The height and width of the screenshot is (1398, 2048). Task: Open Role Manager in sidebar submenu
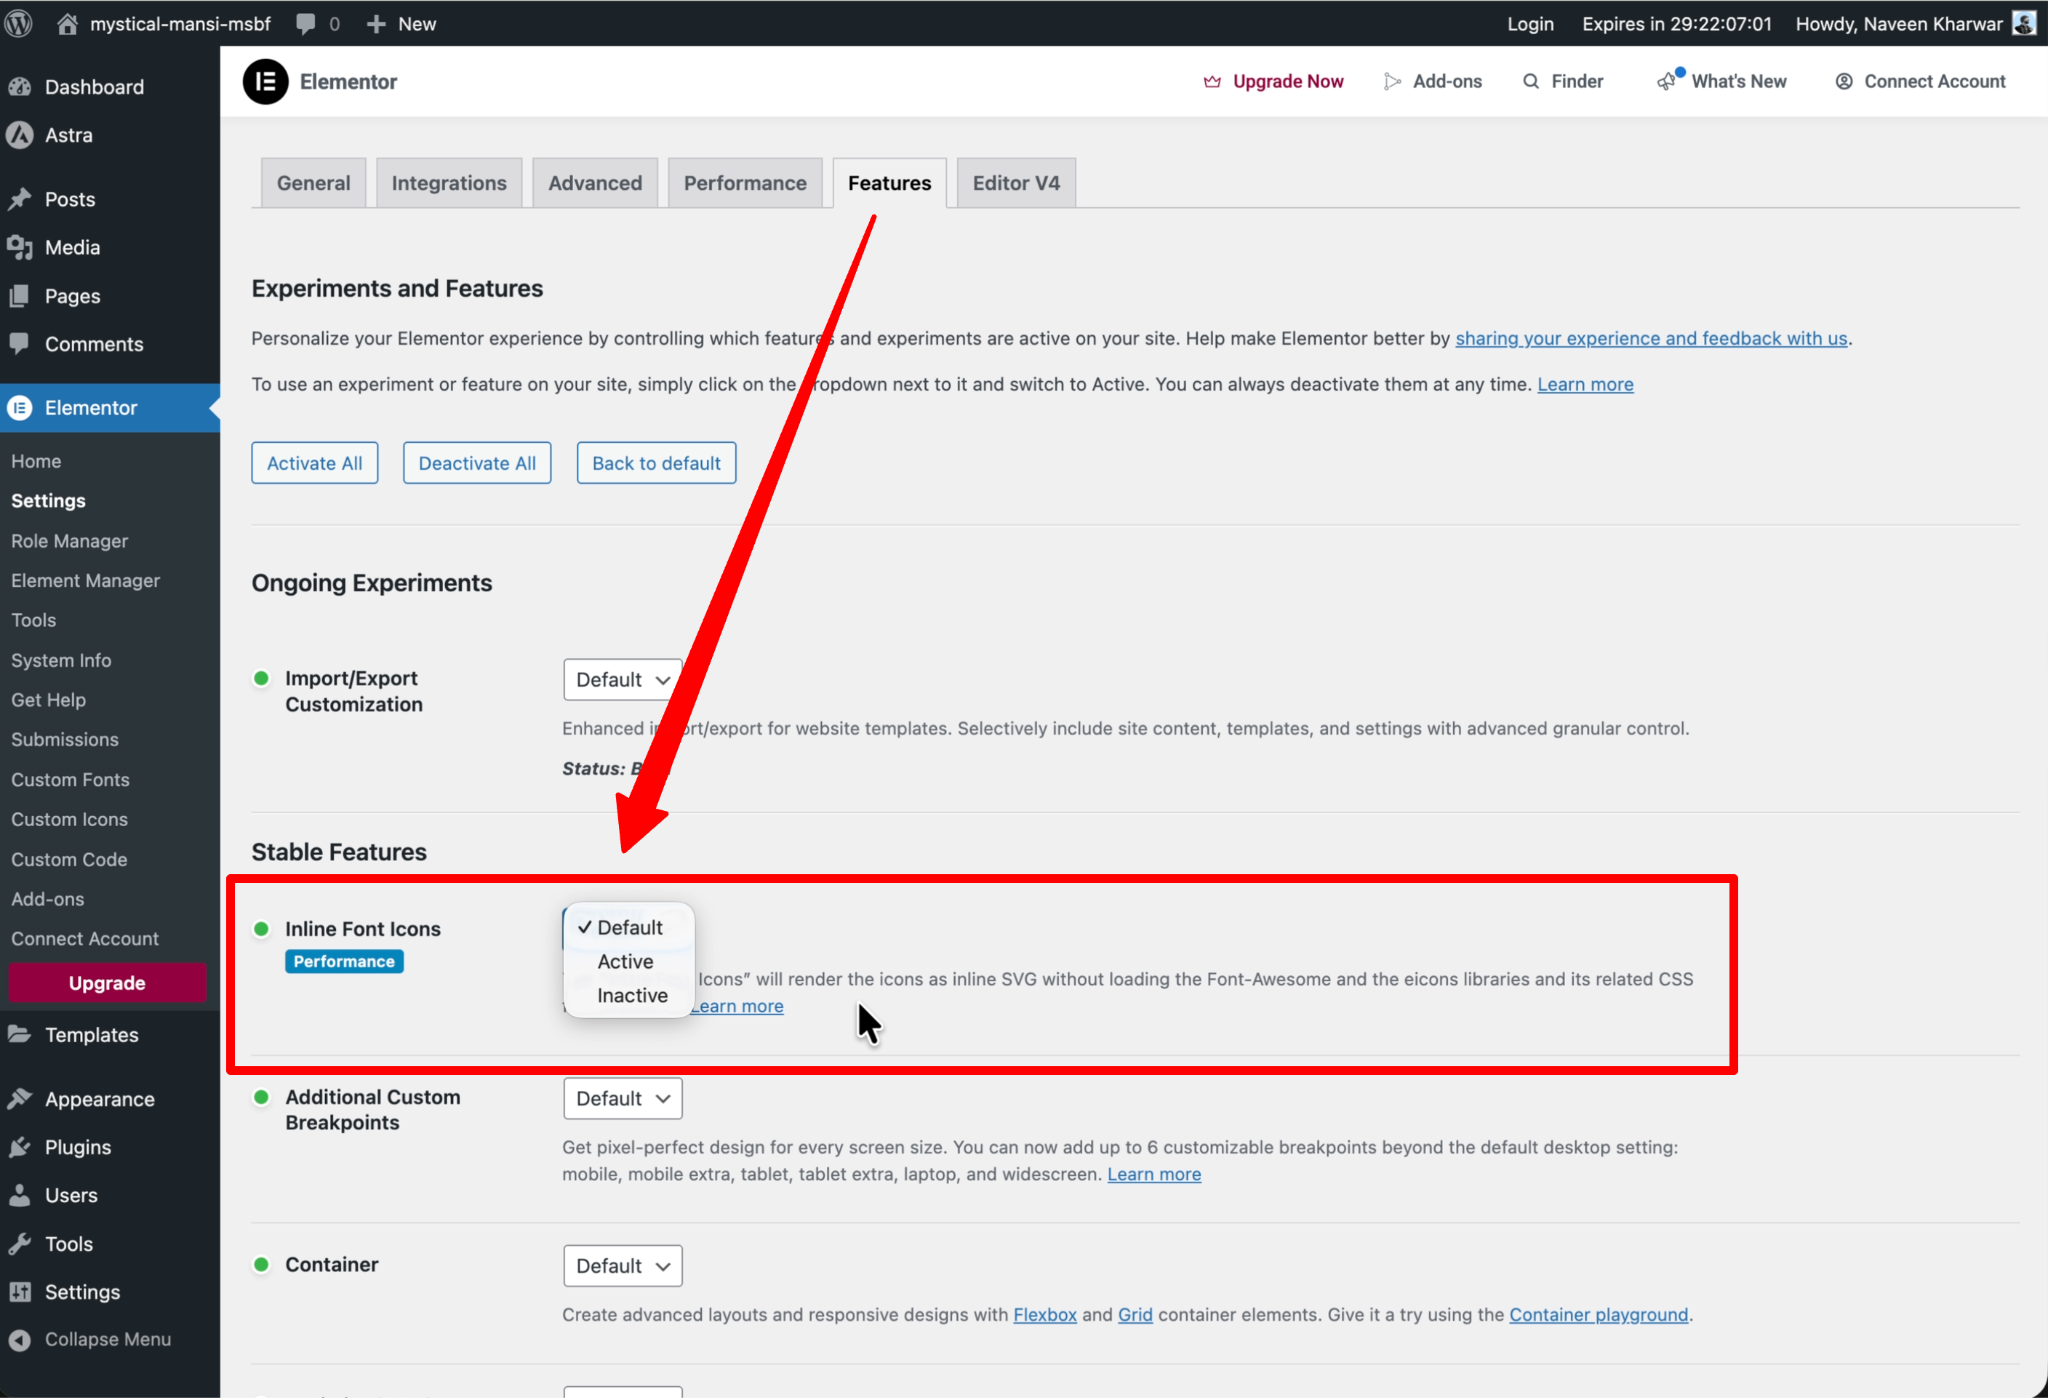tap(70, 541)
